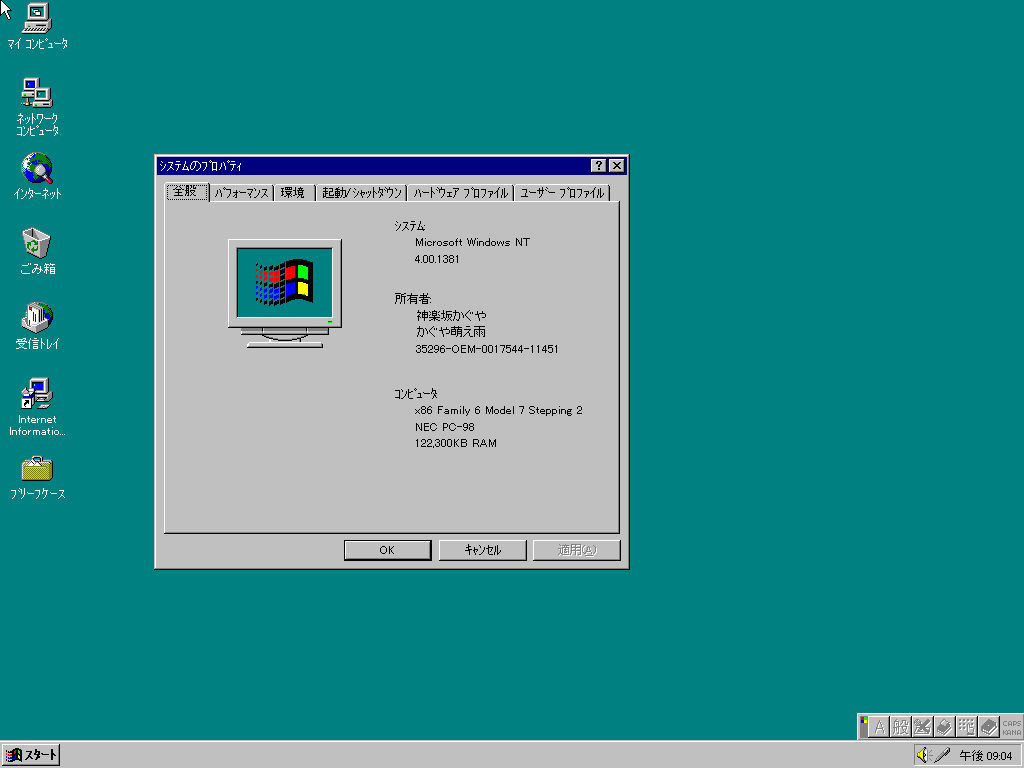This screenshot has height=768, width=1024.
Task: Click the owner name 神楽坂かぐや
Action: point(451,315)
